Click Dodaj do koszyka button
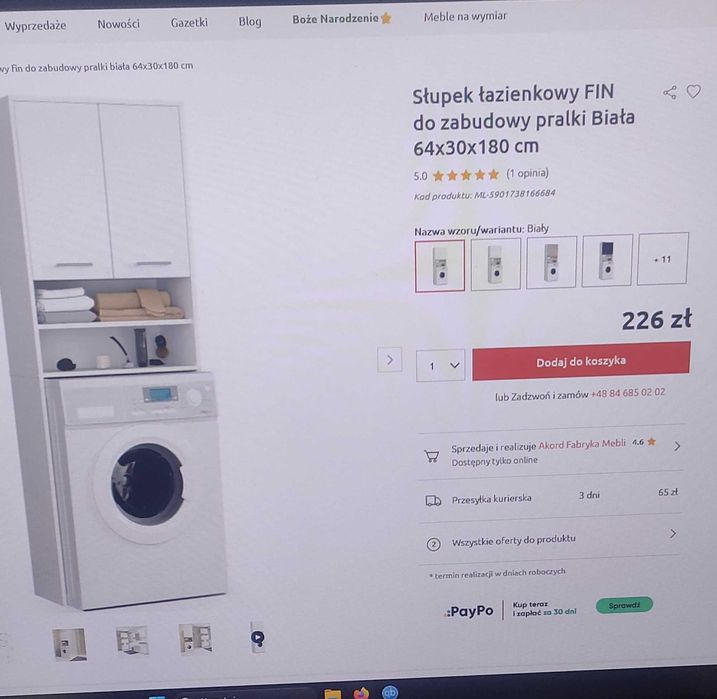Image resolution: width=717 pixels, height=699 pixels. [x=581, y=361]
